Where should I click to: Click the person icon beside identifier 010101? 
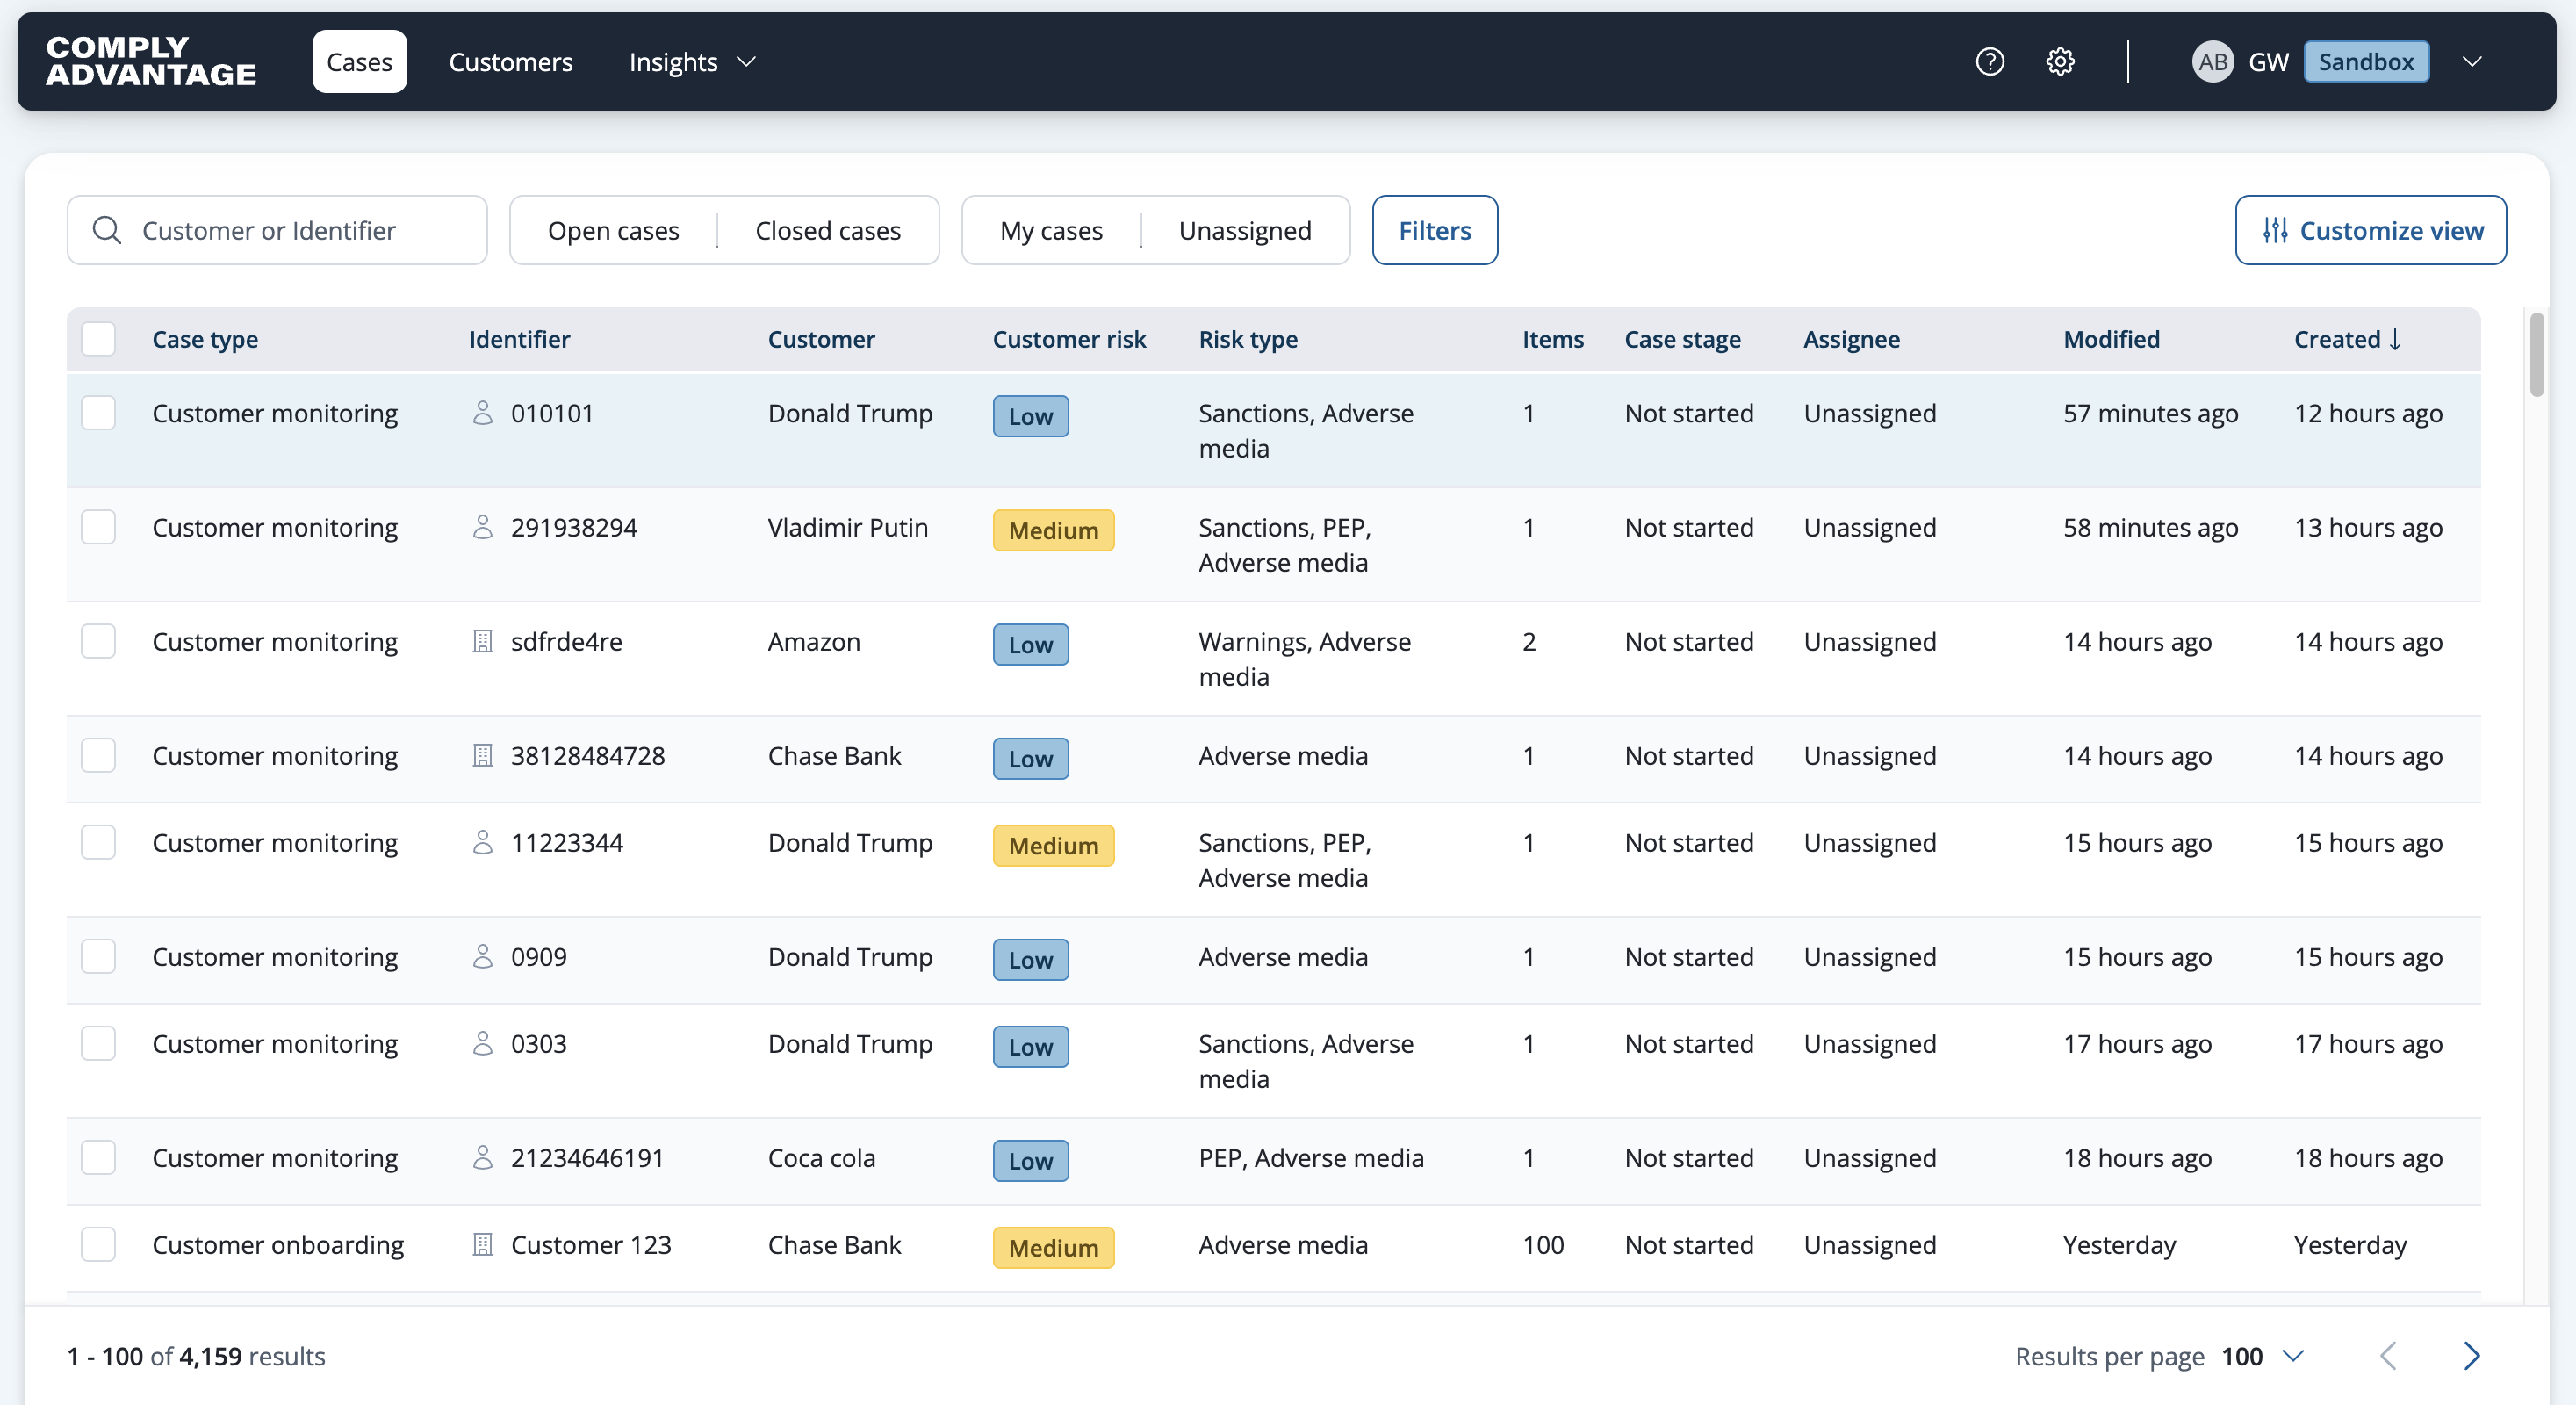[x=482, y=413]
